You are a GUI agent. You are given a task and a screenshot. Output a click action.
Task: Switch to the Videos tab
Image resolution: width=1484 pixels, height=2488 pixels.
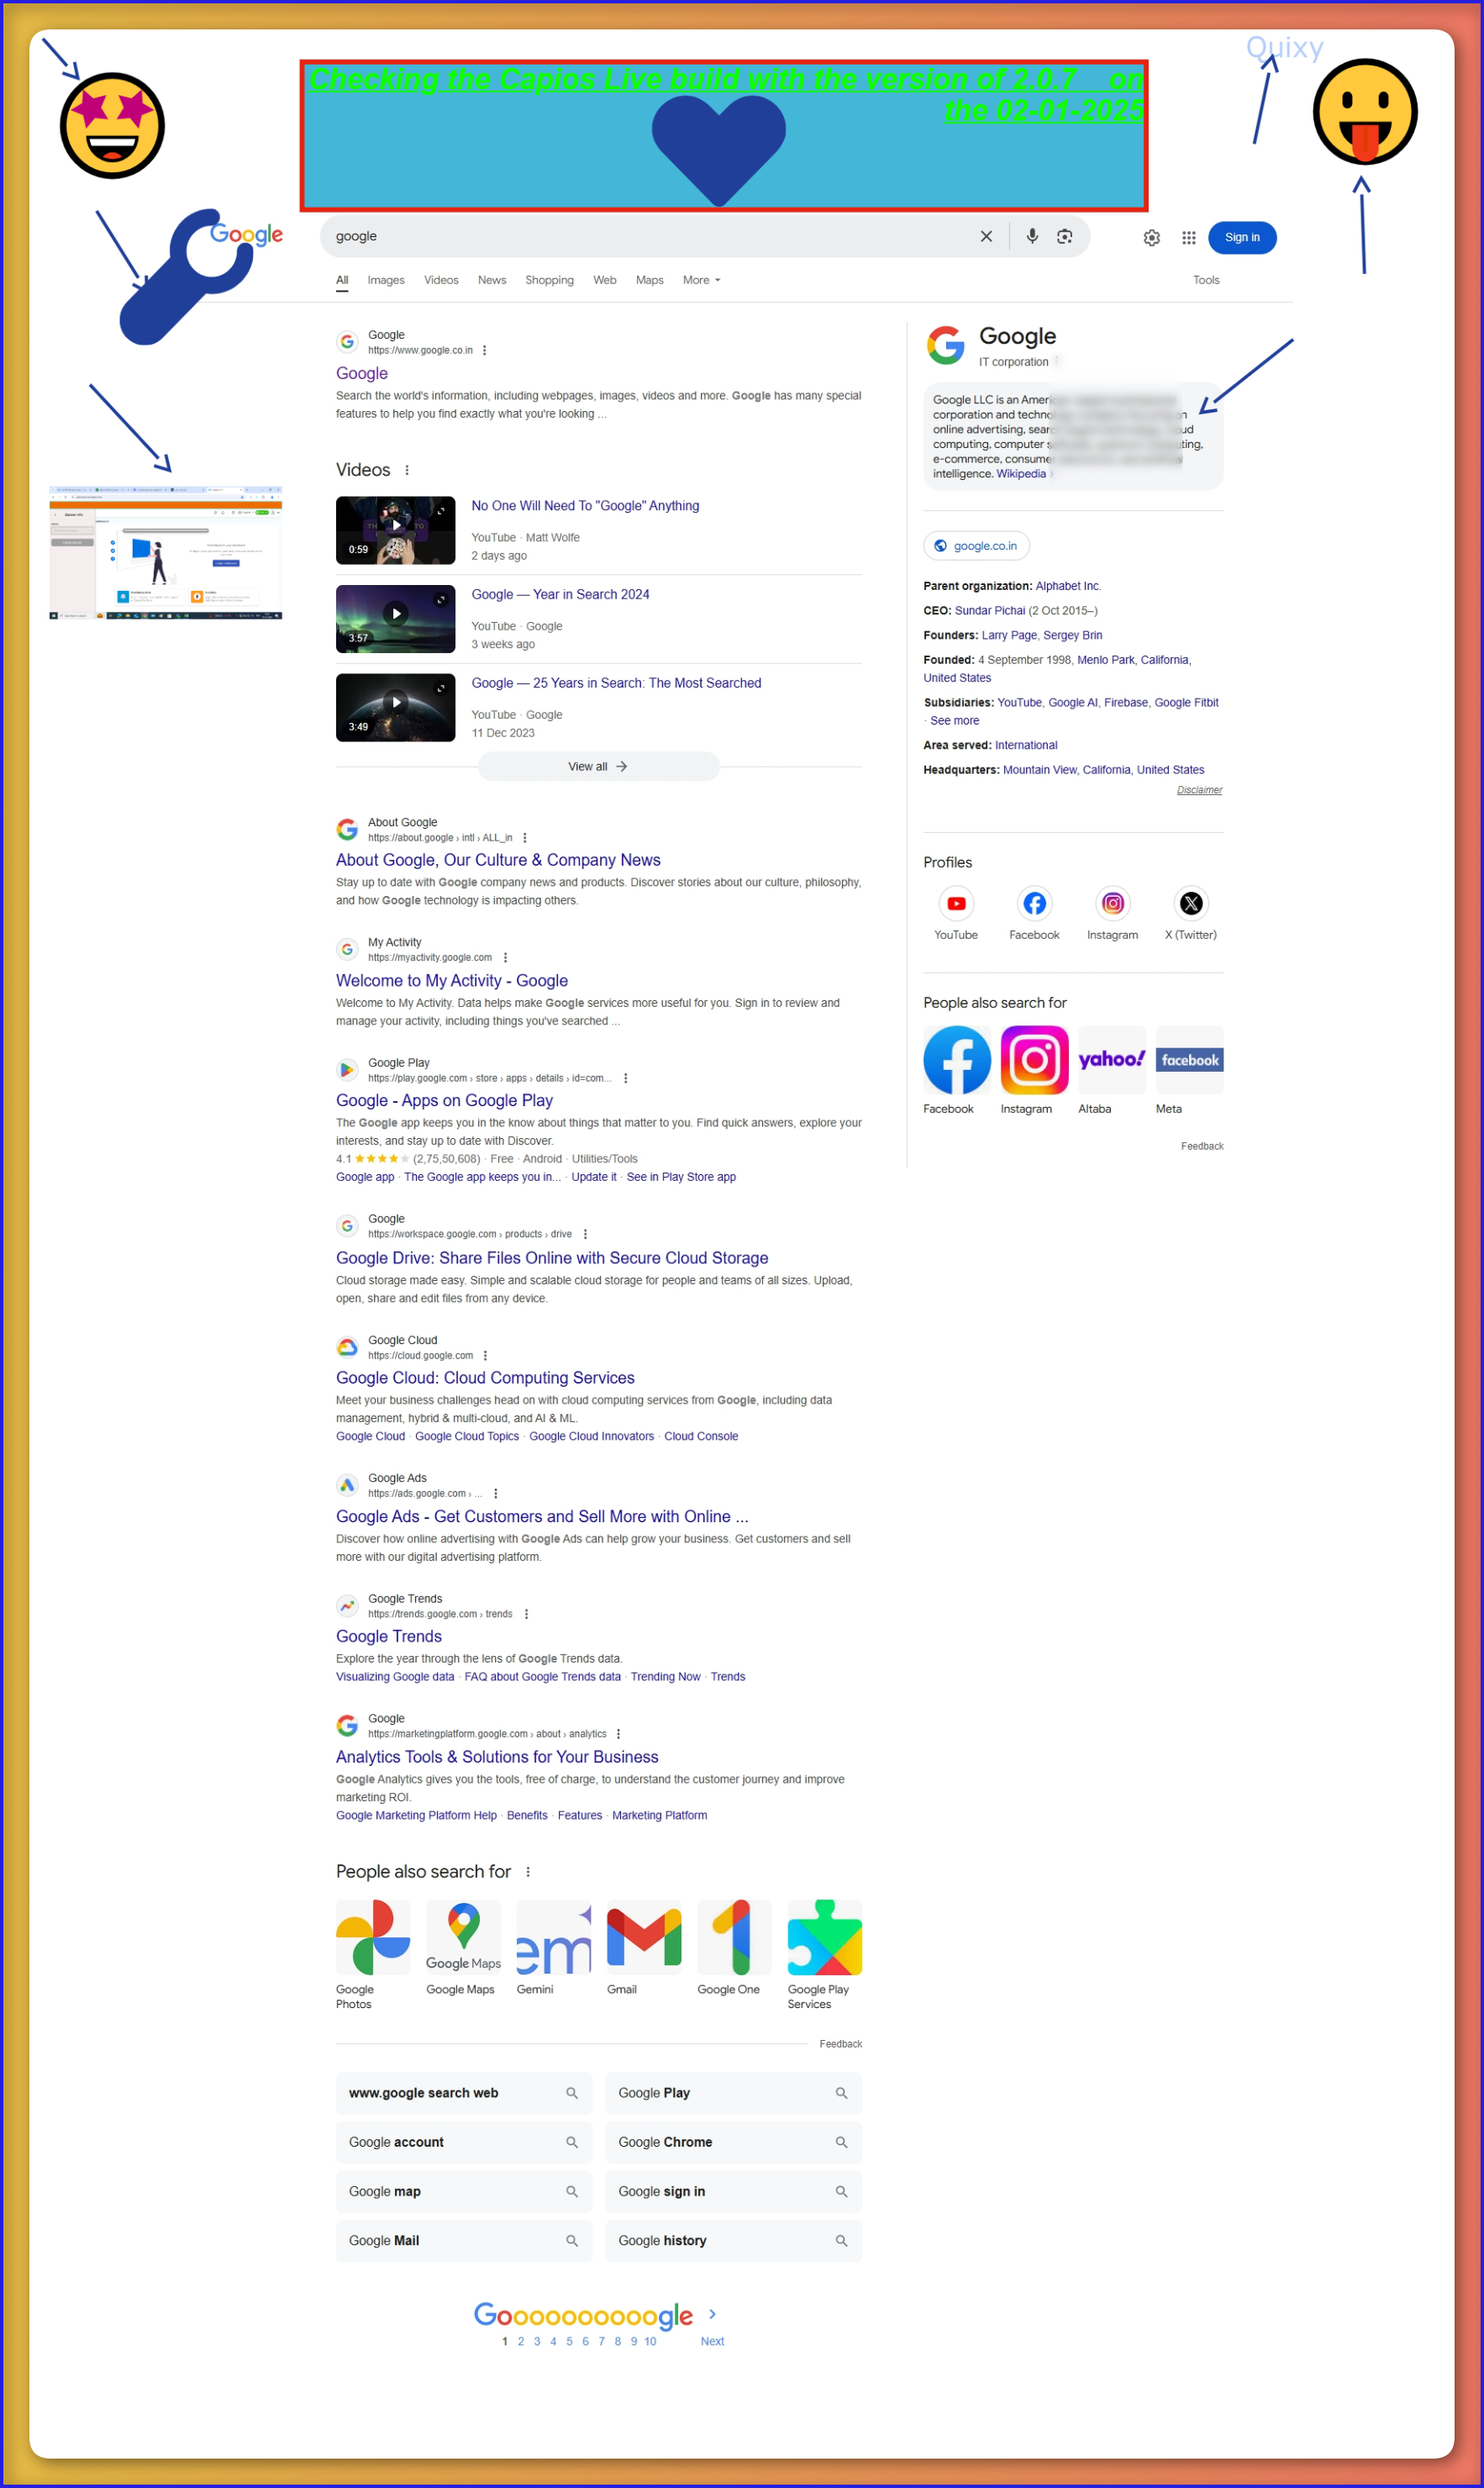click(441, 280)
